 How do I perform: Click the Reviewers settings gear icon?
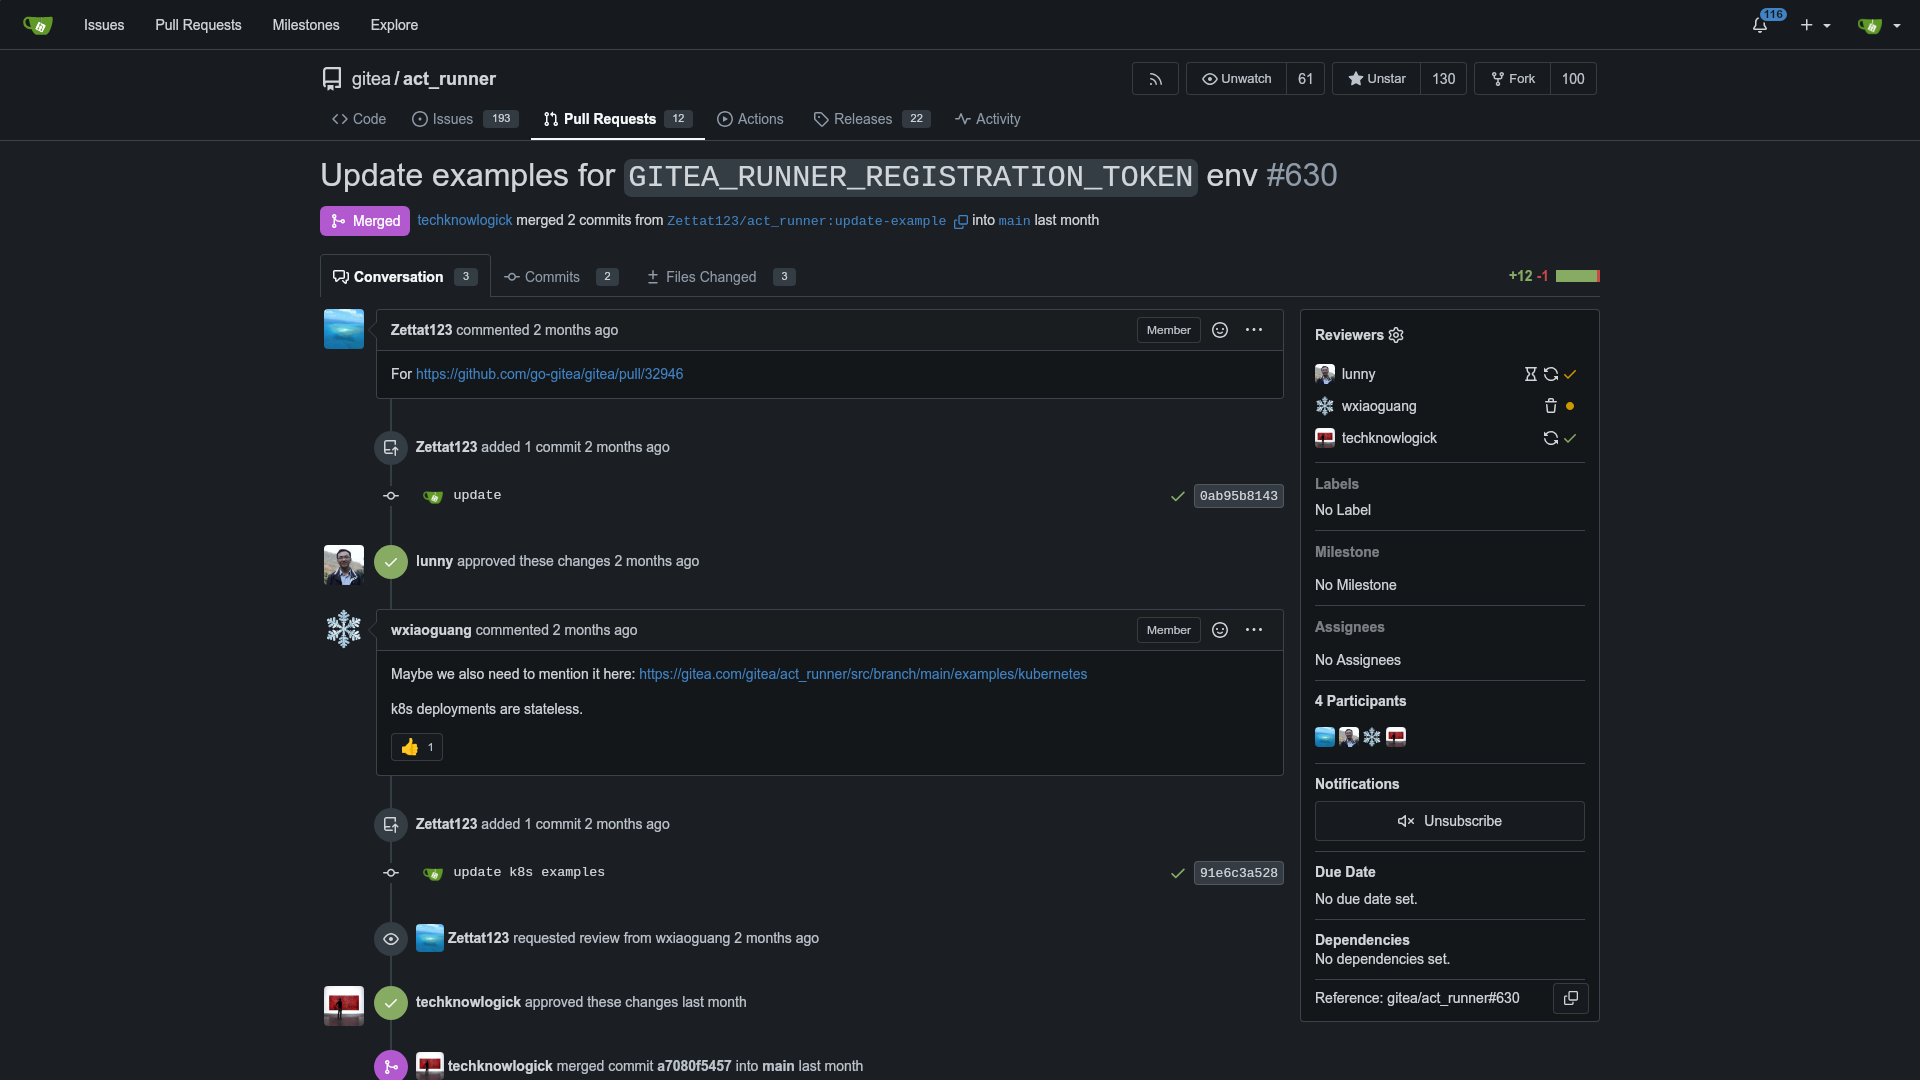[1396, 335]
